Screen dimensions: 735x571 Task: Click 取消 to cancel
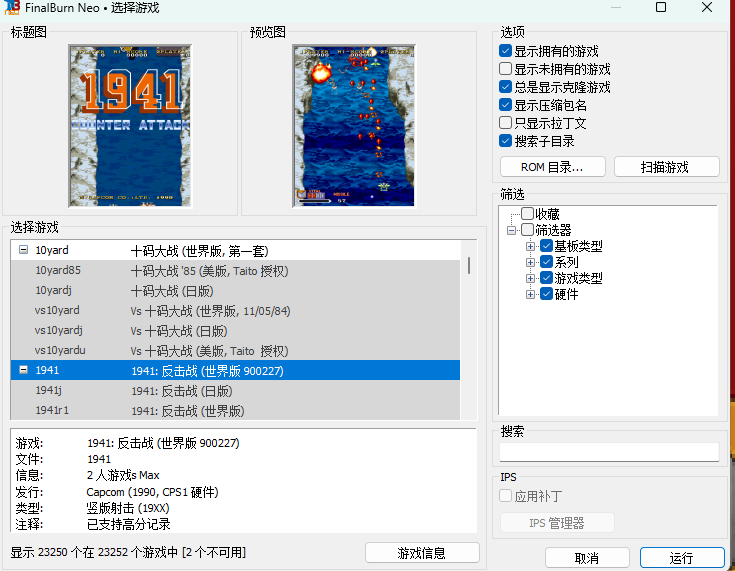tap(587, 558)
